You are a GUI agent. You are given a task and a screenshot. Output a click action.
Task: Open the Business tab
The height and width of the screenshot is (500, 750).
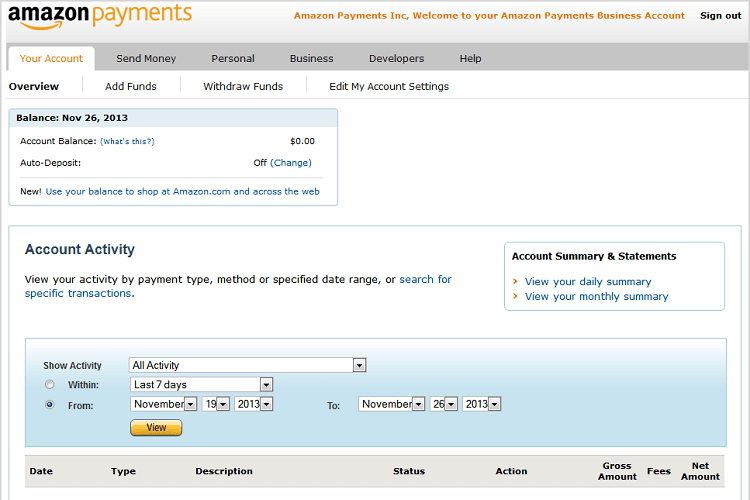pos(311,58)
